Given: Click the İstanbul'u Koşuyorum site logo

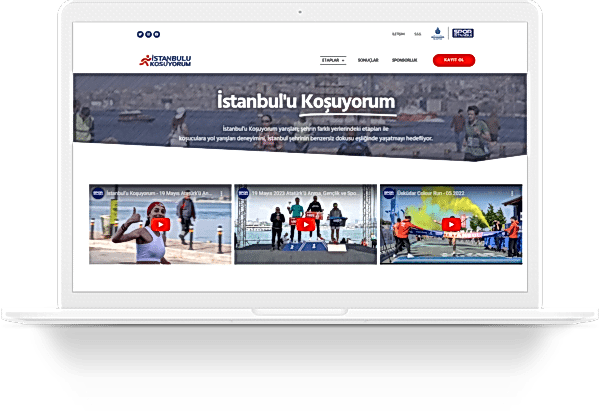Looking at the screenshot, I should click(165, 60).
